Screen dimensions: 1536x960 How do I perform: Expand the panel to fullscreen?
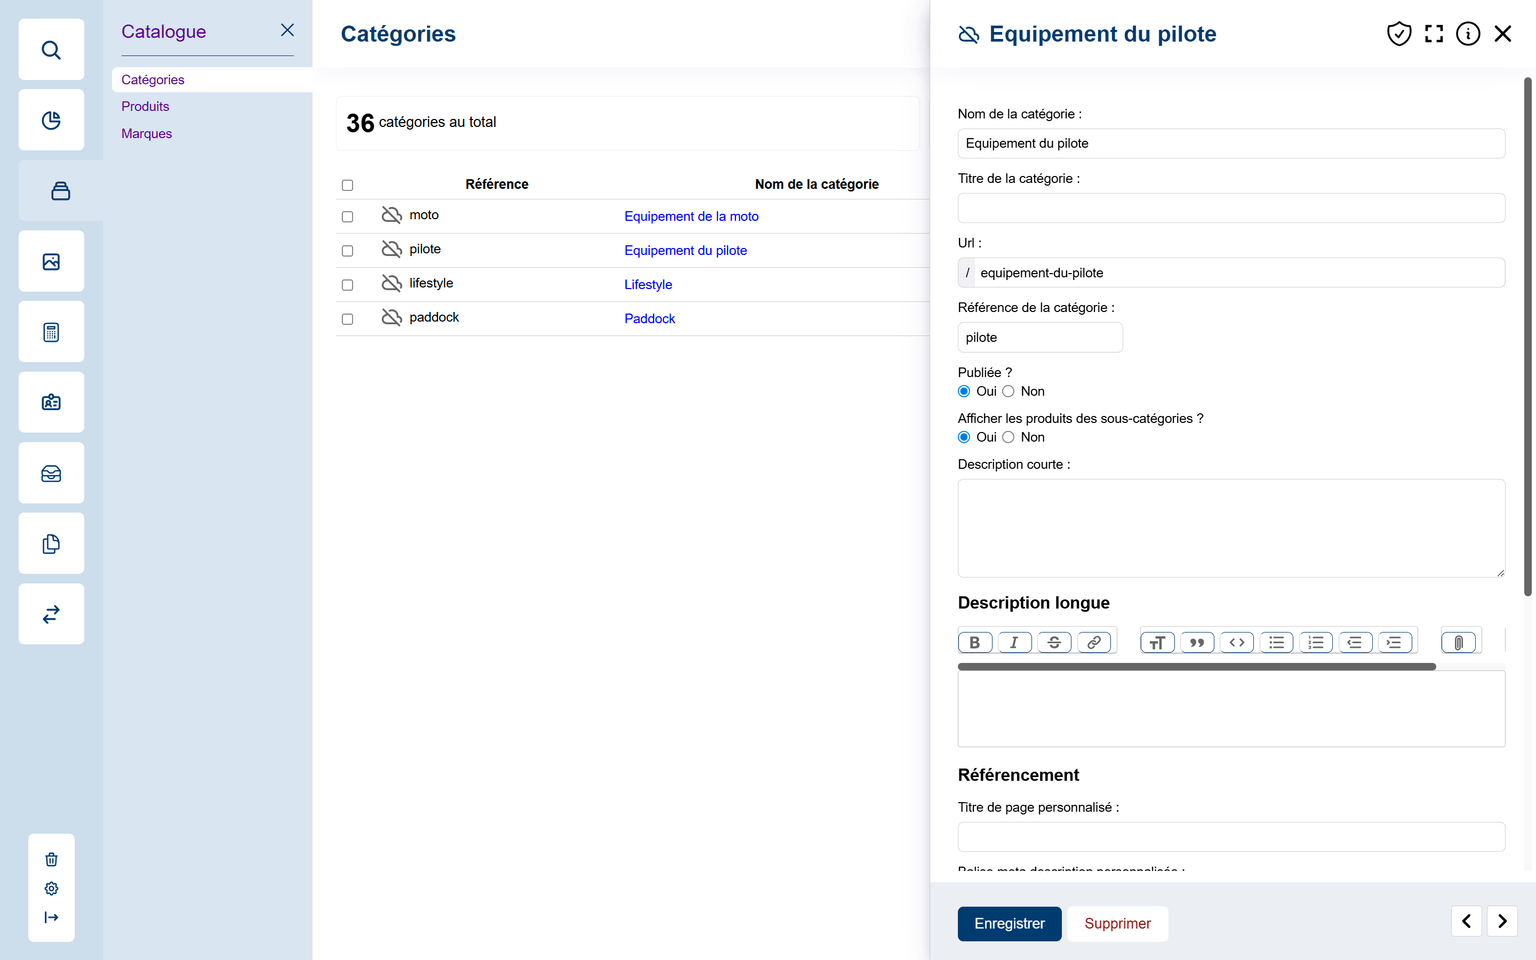(1434, 34)
